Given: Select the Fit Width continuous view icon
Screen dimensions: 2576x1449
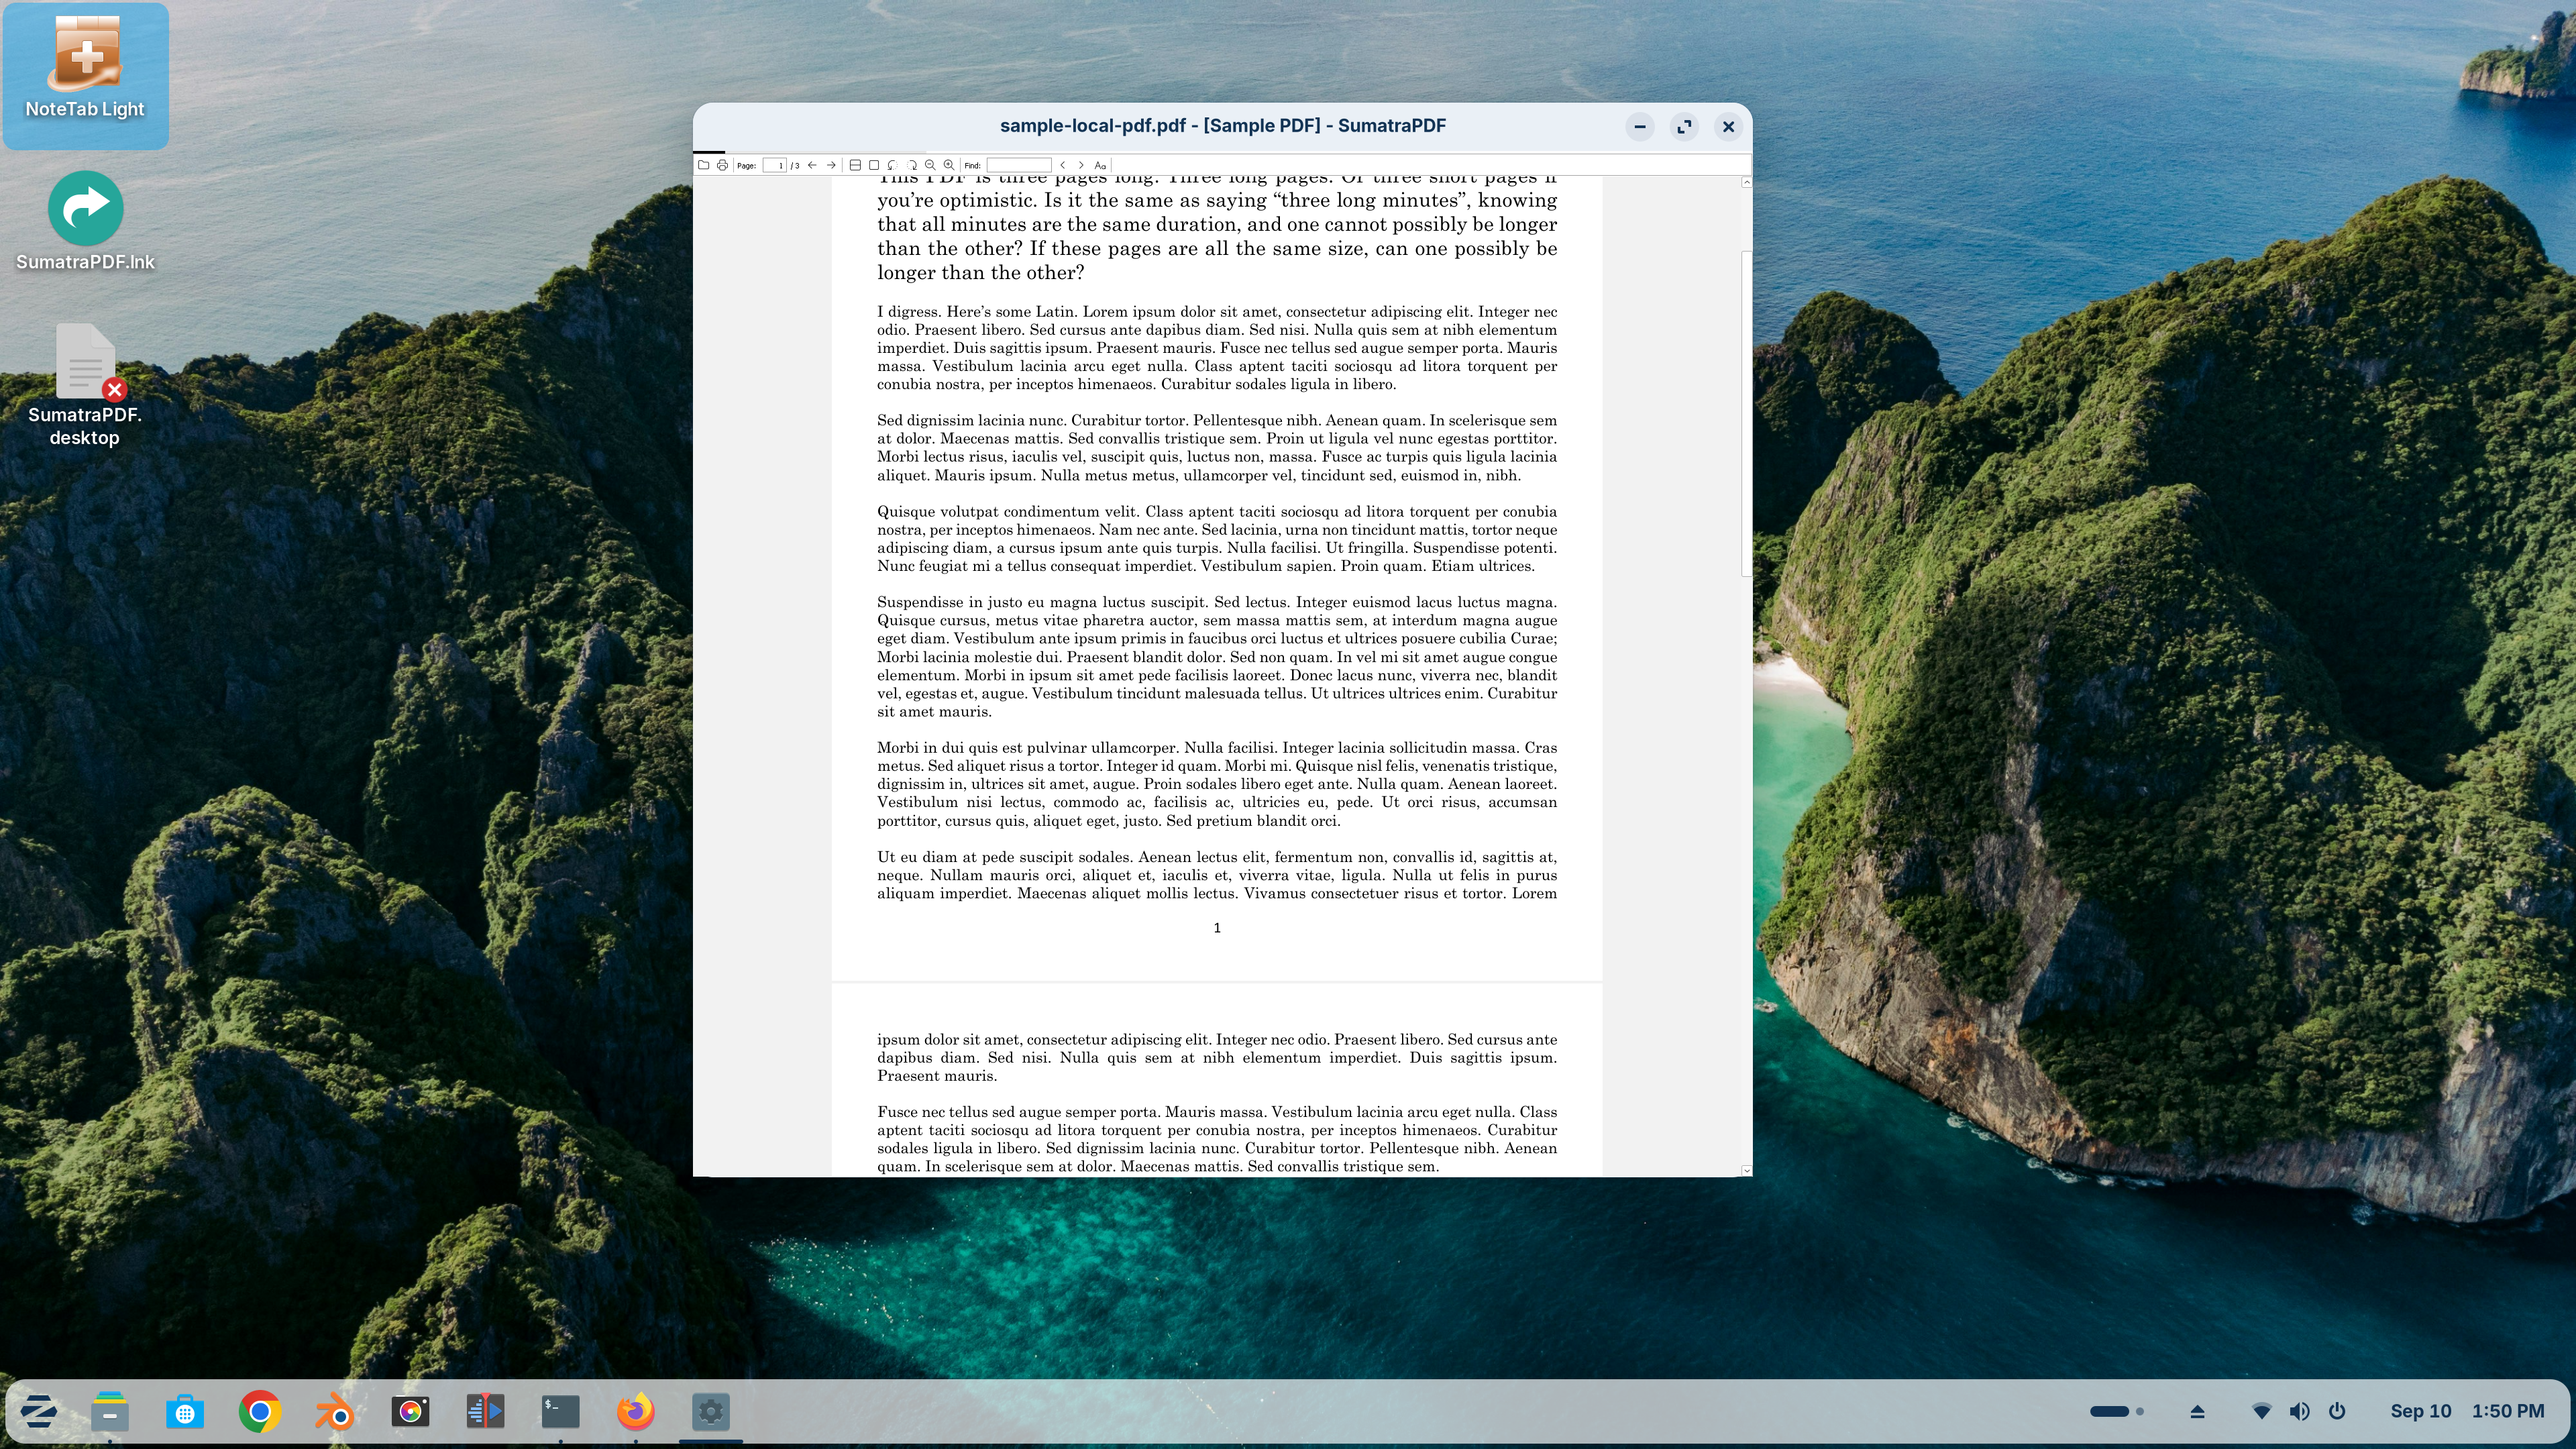Looking at the screenshot, I should pyautogui.click(x=855, y=165).
